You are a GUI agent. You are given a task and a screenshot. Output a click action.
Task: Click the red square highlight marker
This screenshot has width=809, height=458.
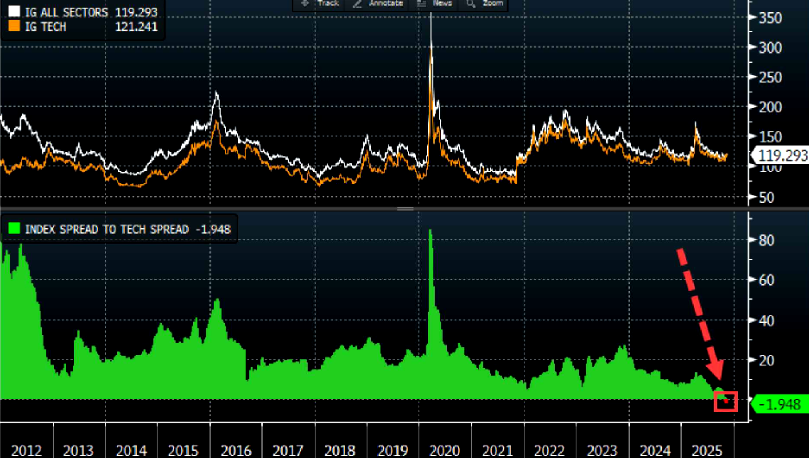pos(726,401)
